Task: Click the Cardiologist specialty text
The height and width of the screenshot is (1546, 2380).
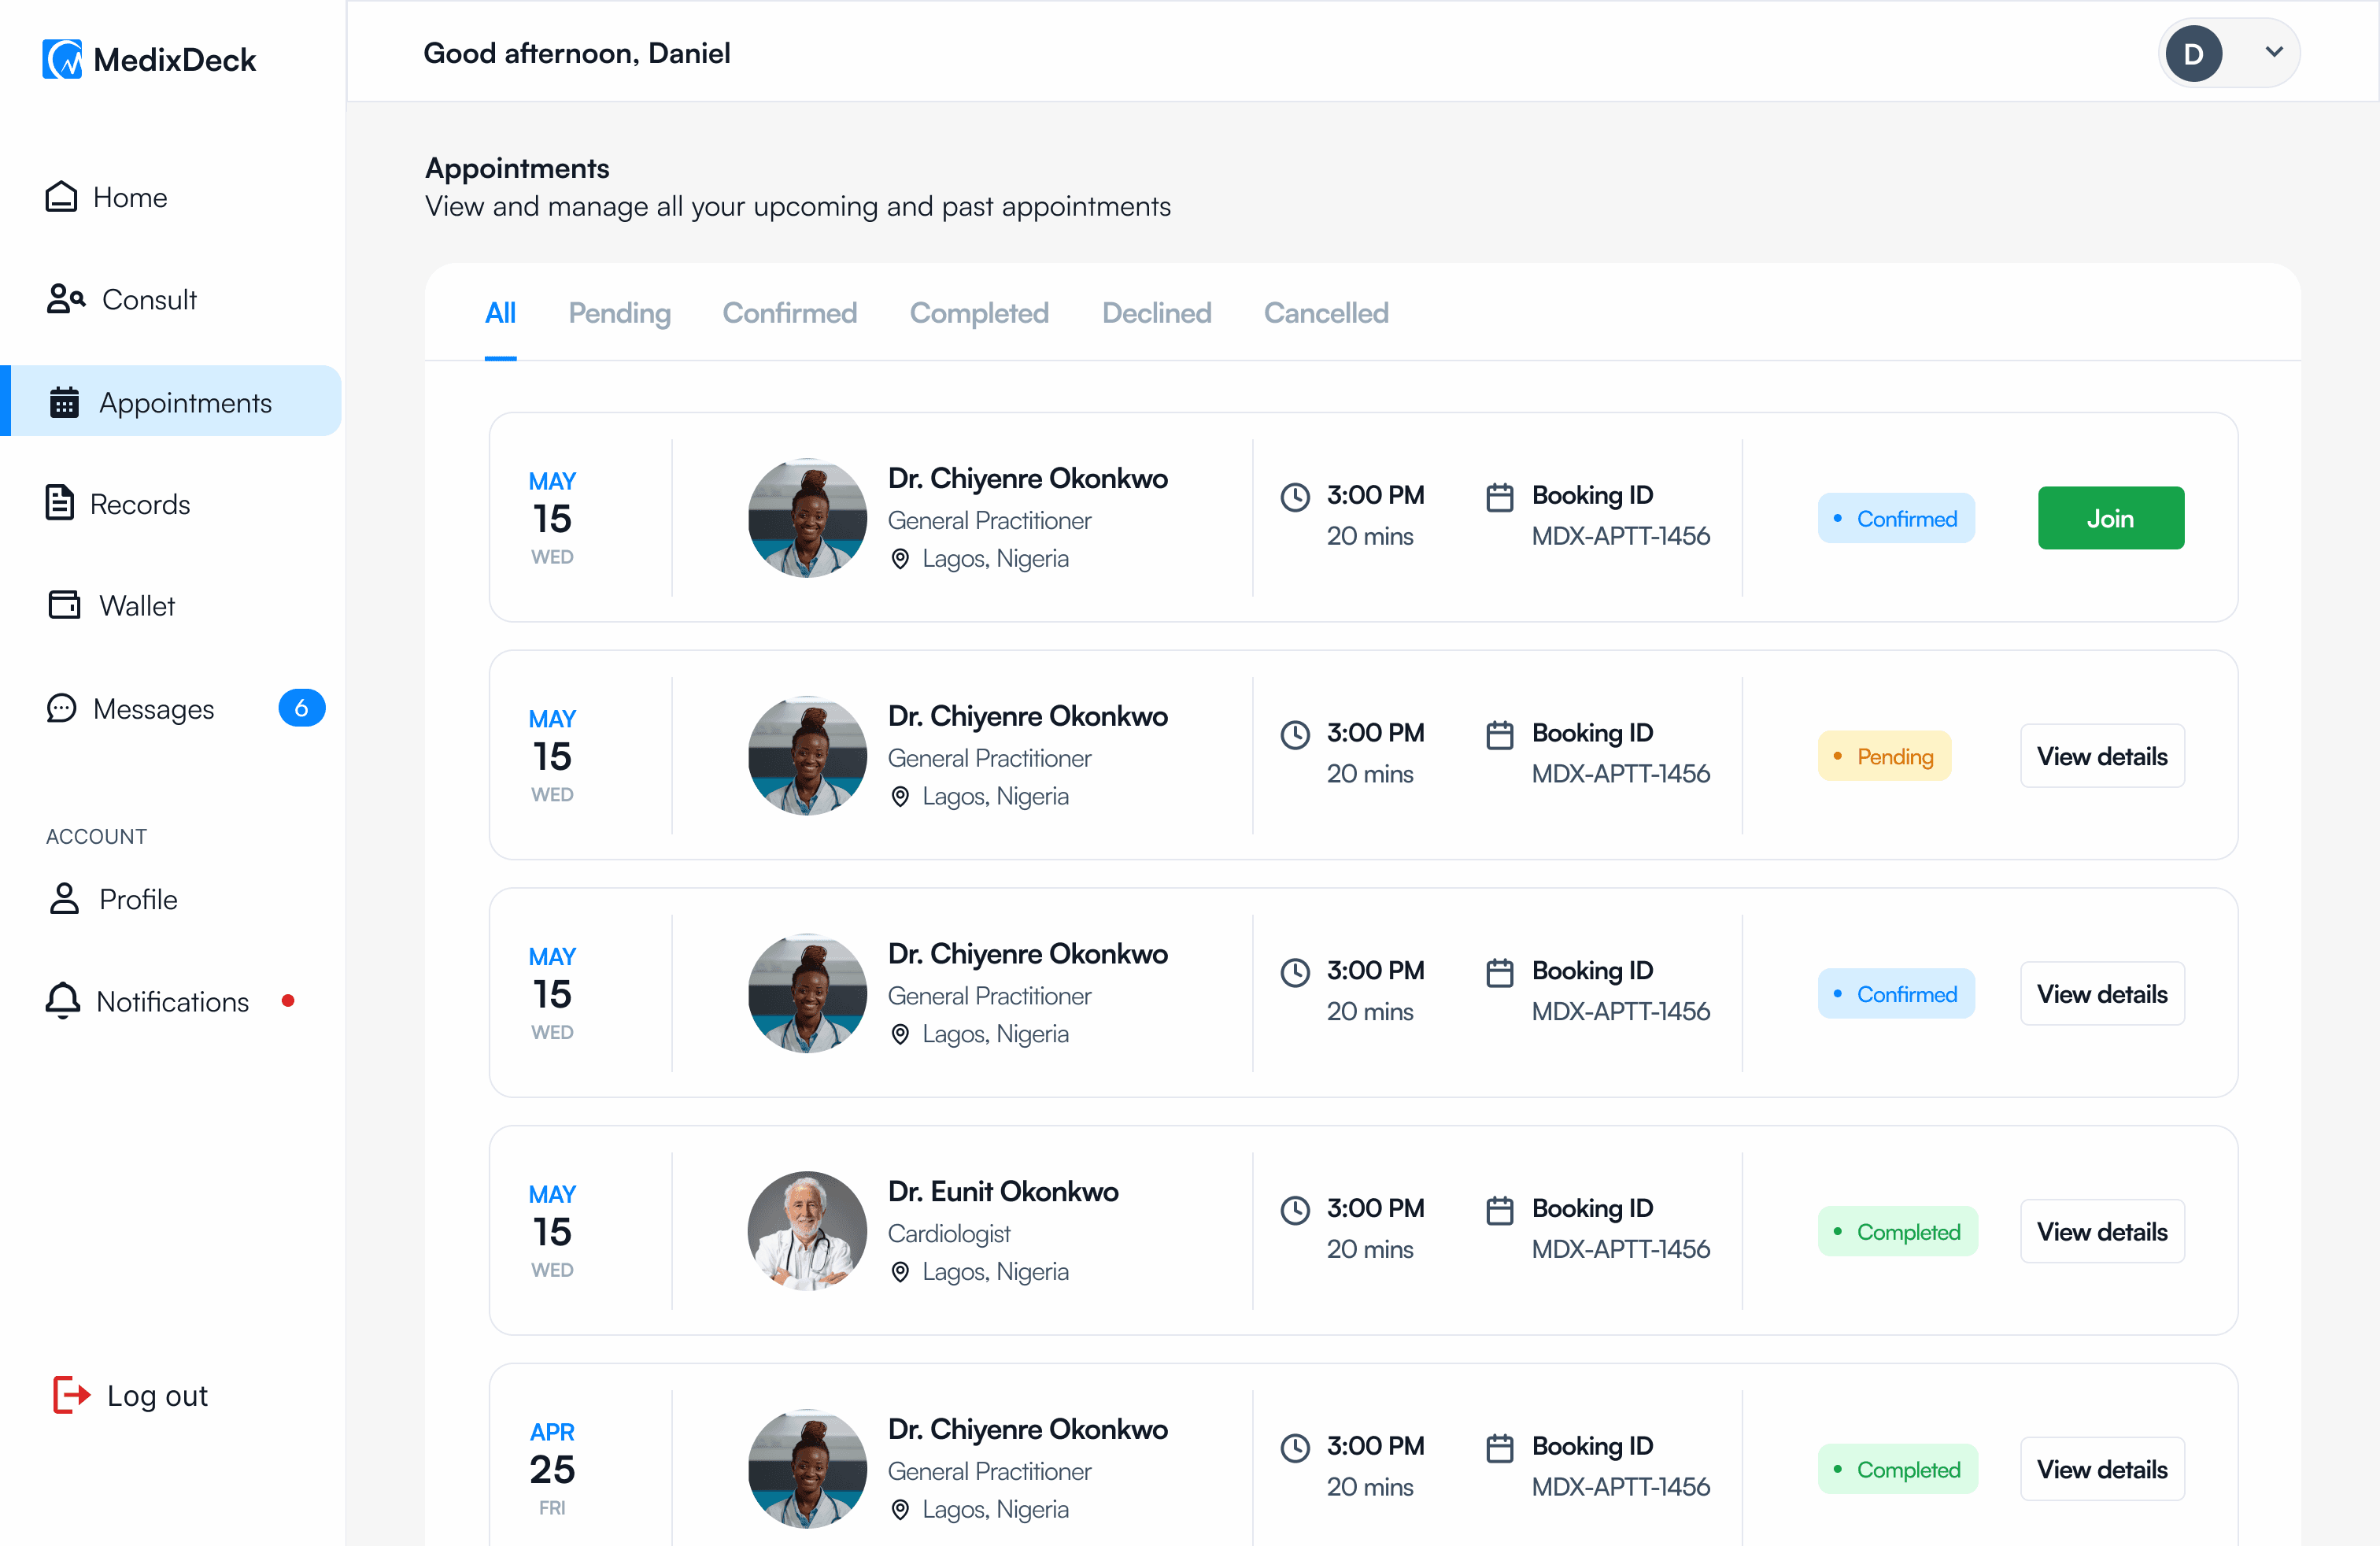Action: point(949,1234)
